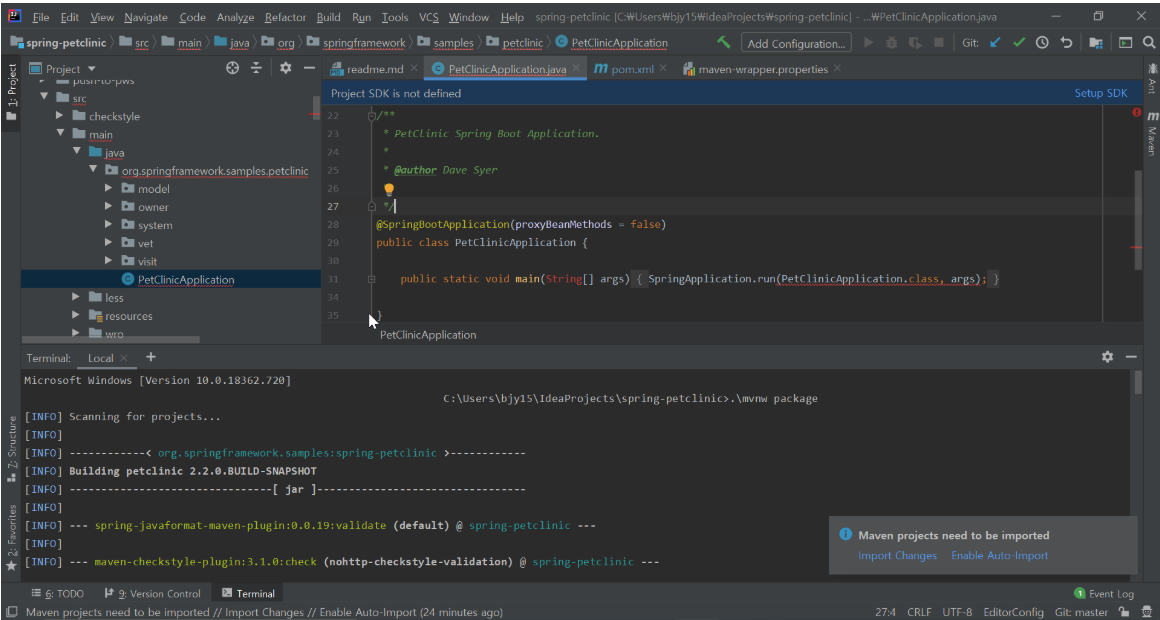The width and height of the screenshot is (1160, 620).
Task: Toggle the Structure tool window button
Action: tap(11, 449)
